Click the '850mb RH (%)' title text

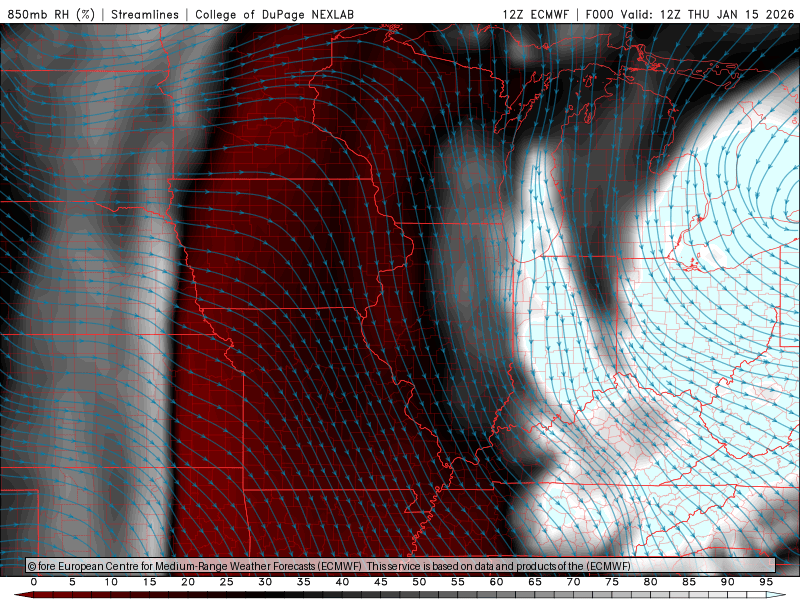(51, 14)
